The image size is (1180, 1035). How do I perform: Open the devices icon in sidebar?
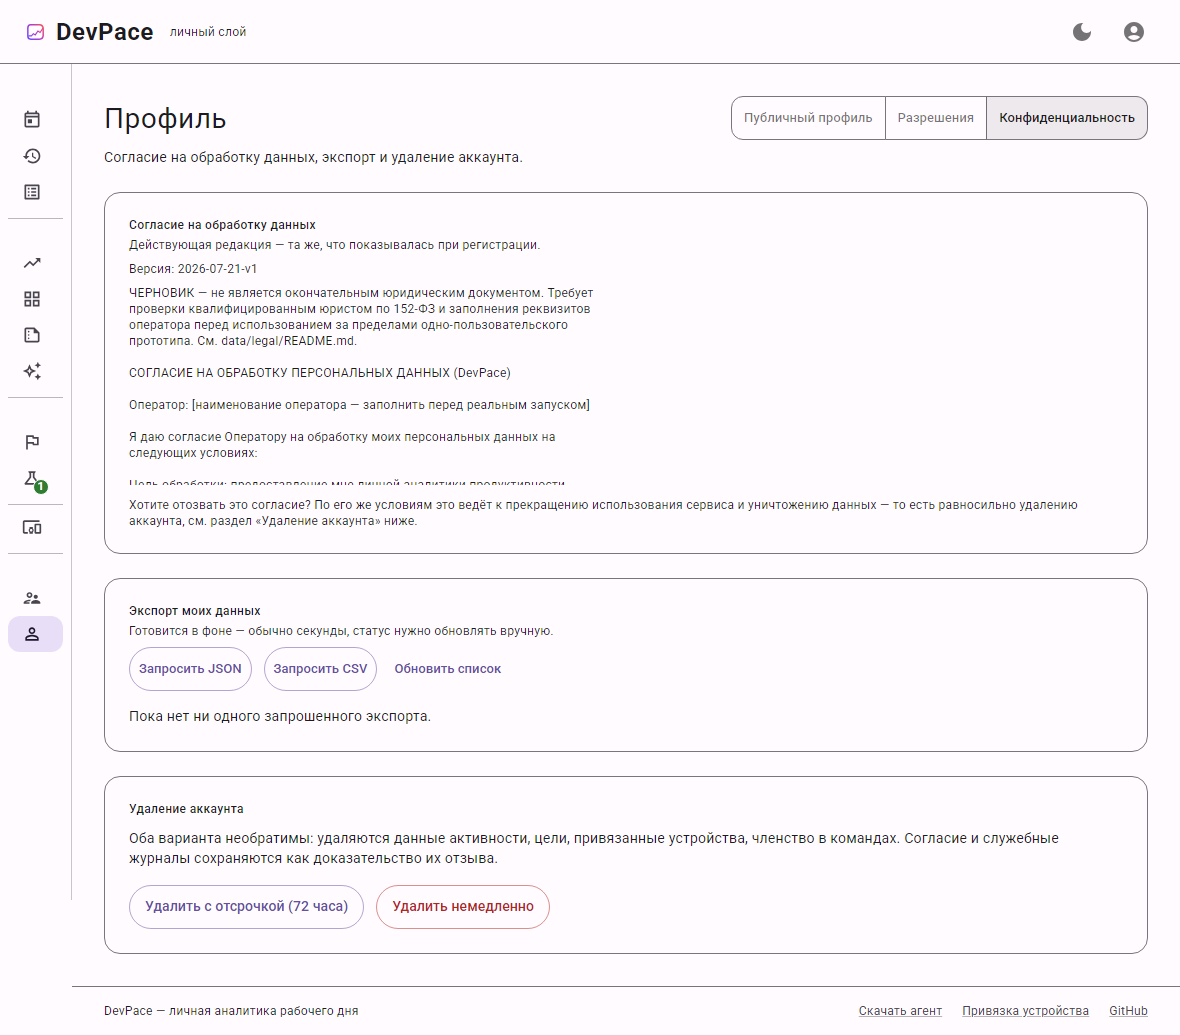[x=32, y=528]
